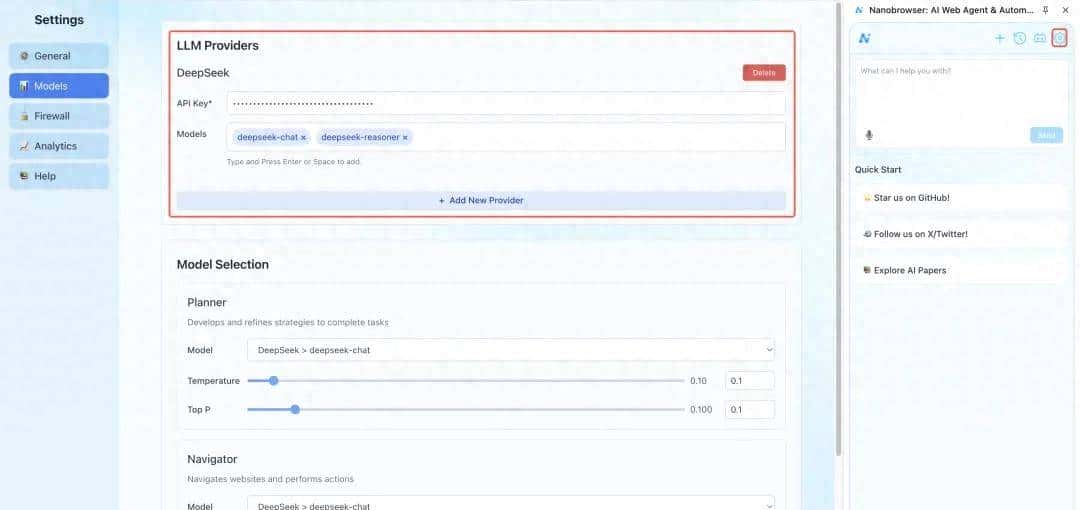The width and height of the screenshot is (1080, 510).
Task: Click the Discord-style icon in Nanobrowser header
Action: pos(1039,39)
